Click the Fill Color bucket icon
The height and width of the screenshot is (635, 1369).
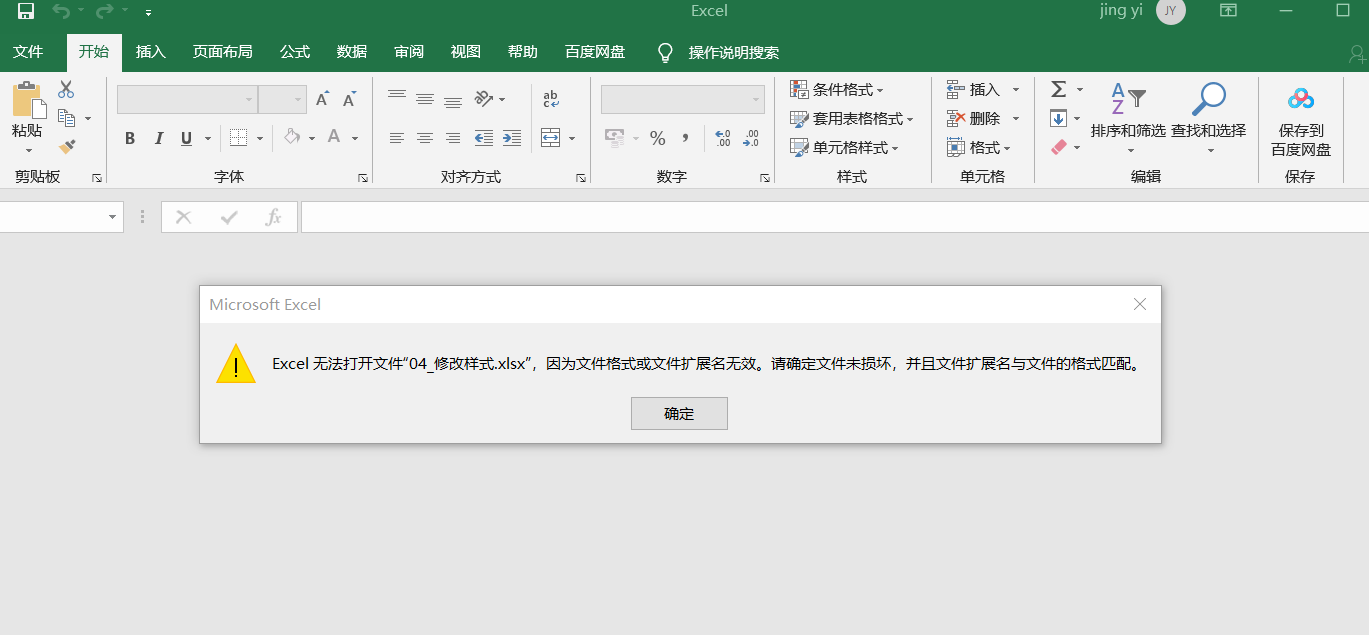pos(292,137)
